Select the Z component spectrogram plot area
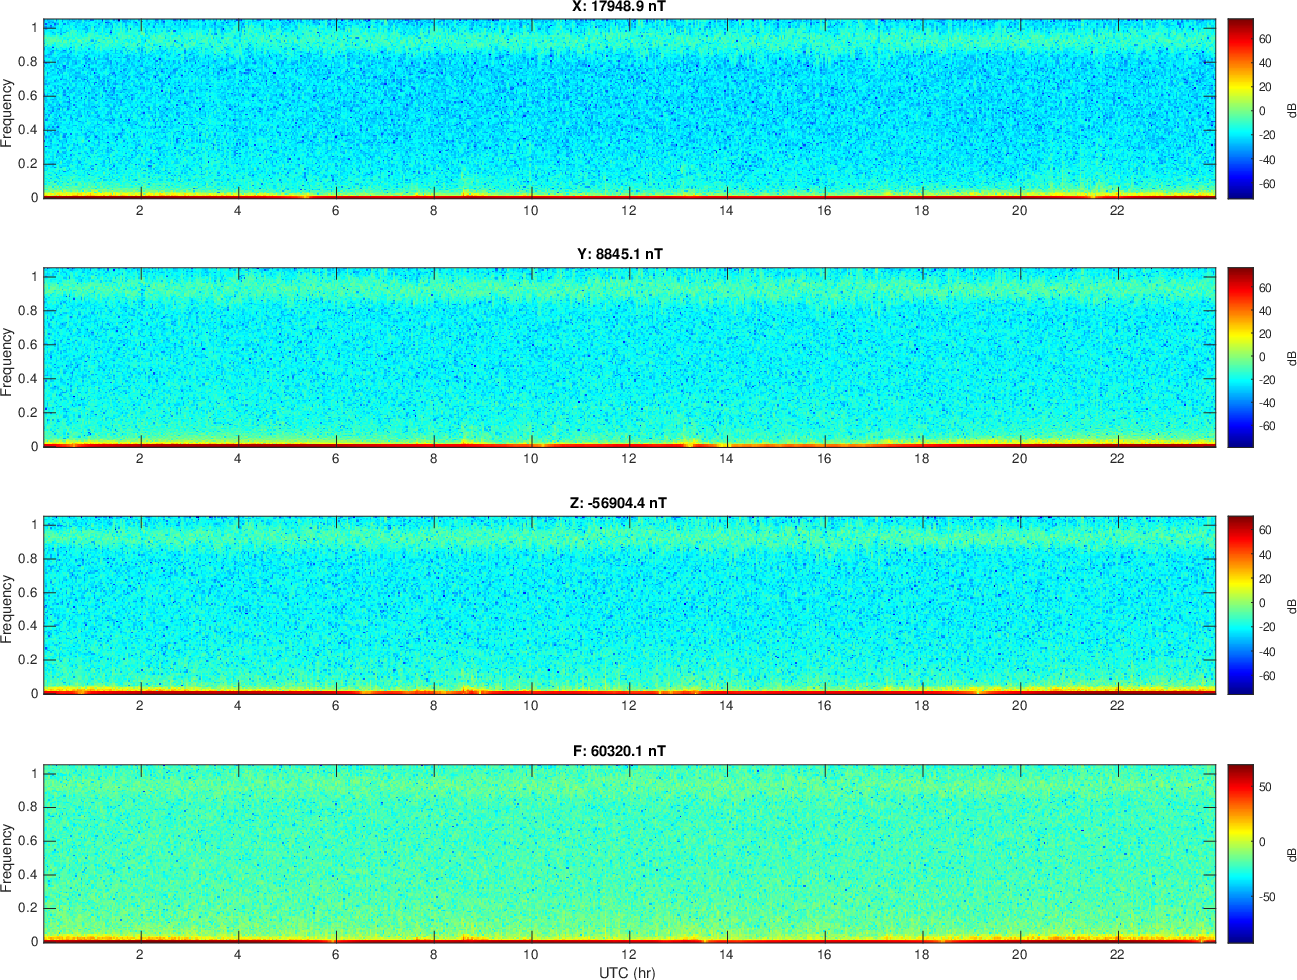The width and height of the screenshot is (1297, 980). tap(630, 605)
